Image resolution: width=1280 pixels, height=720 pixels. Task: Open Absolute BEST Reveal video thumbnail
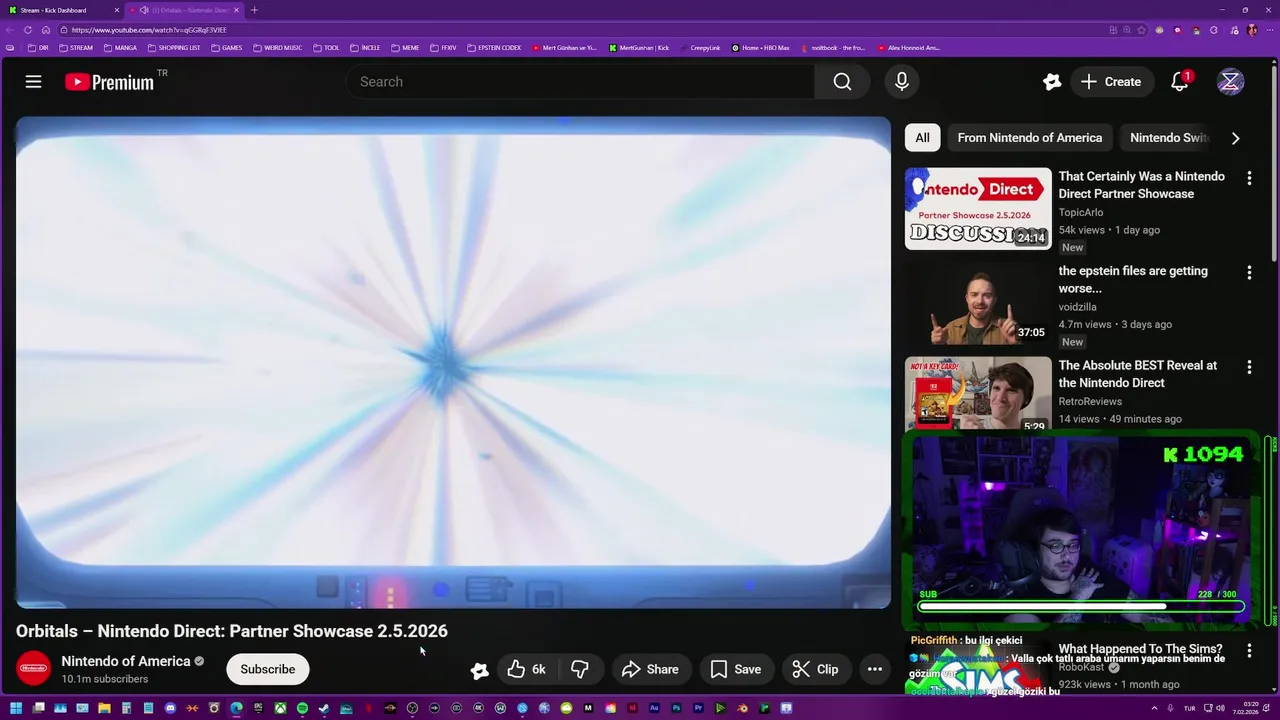978,394
